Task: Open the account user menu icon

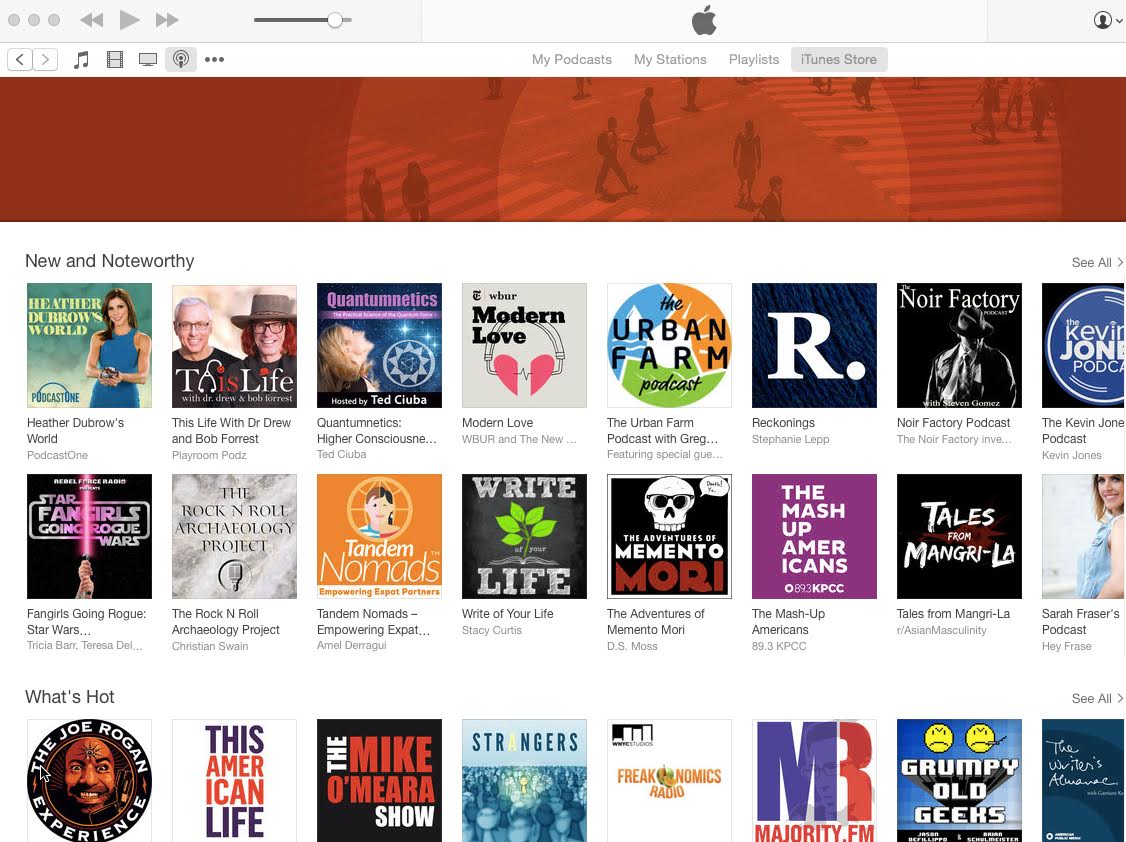Action: (x=1102, y=20)
